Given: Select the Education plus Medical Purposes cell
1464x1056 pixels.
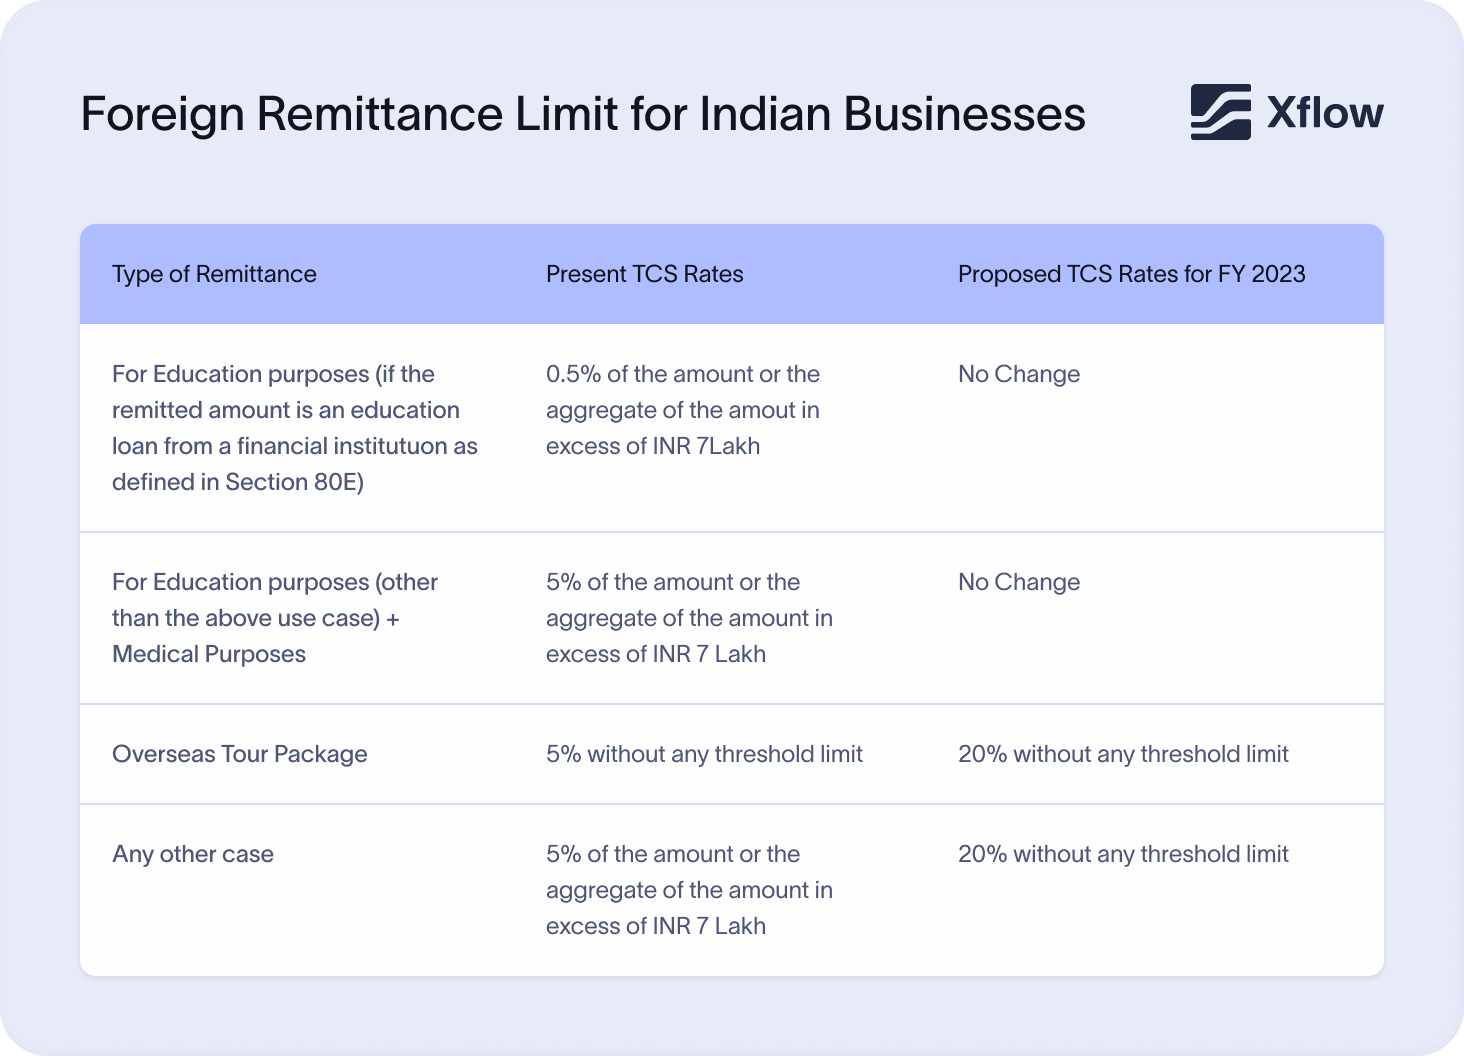Looking at the screenshot, I should [274, 618].
